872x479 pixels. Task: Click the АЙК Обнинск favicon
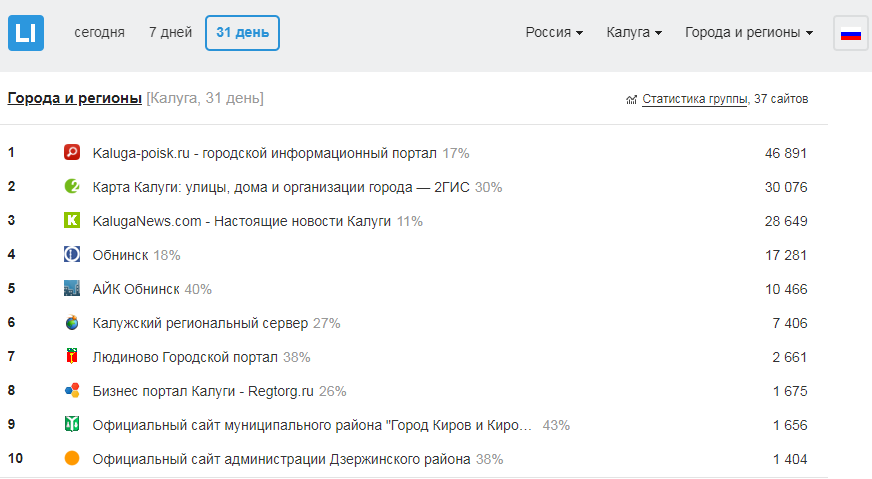(x=72, y=289)
